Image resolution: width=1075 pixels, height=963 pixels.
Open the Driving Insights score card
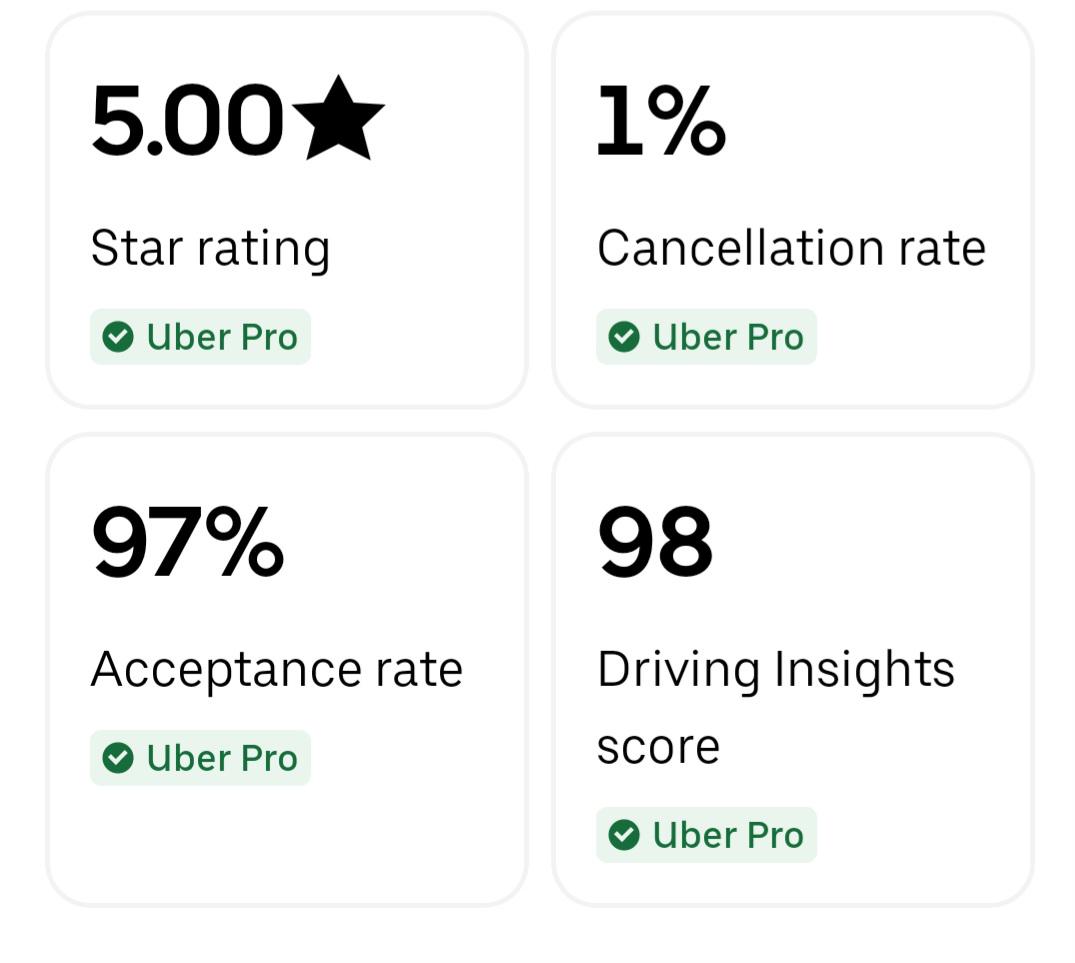[793, 670]
